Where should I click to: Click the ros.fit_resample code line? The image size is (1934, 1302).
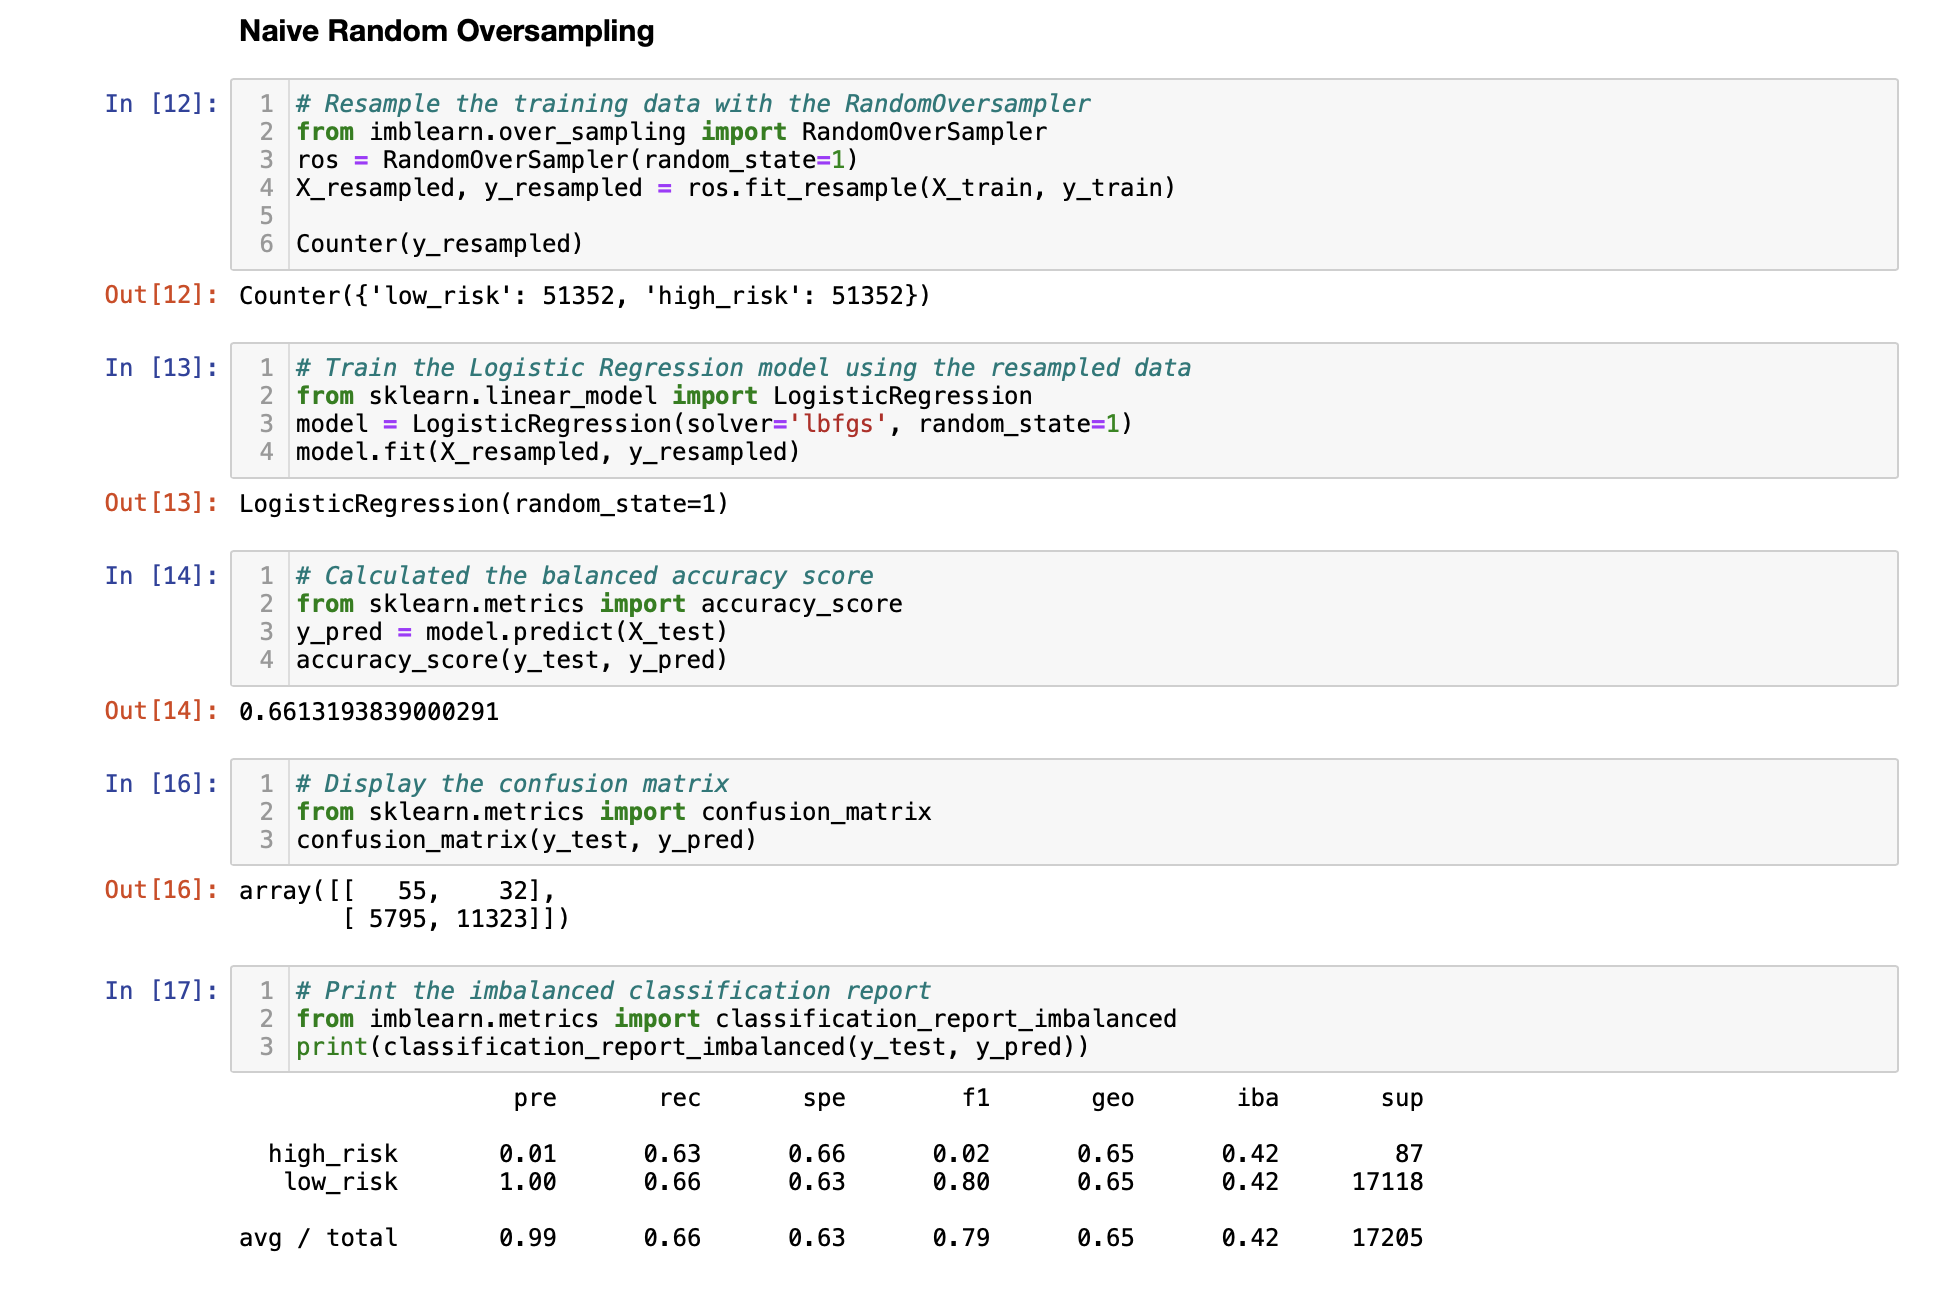(x=735, y=187)
